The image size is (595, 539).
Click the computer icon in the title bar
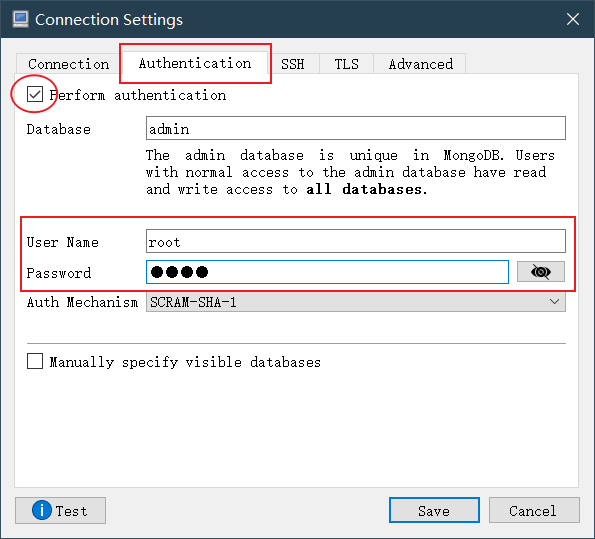[x=20, y=19]
